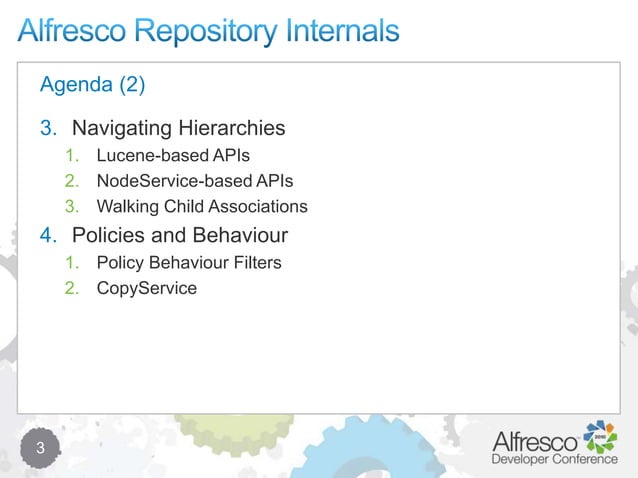The height and width of the screenshot is (478, 638).
Task: Click the "Policies and Behaviour" item
Action: 180,235
